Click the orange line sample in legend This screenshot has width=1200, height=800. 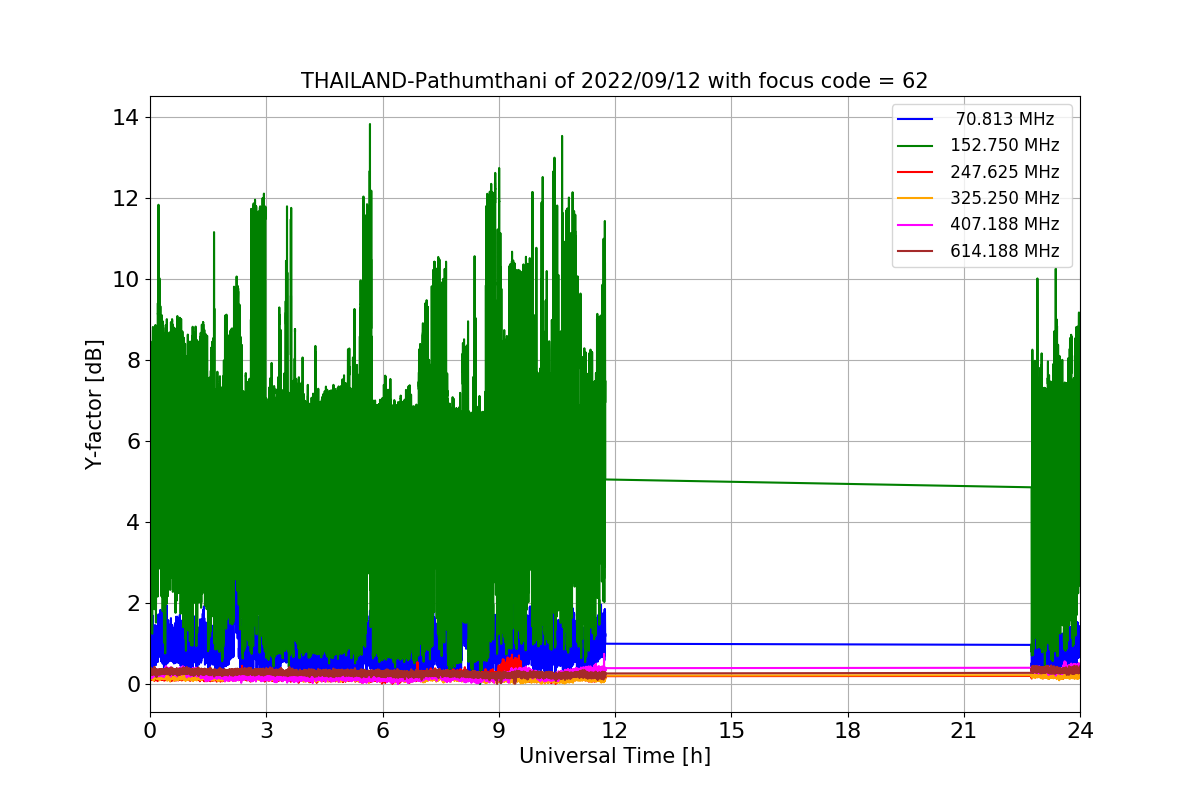click(916, 198)
